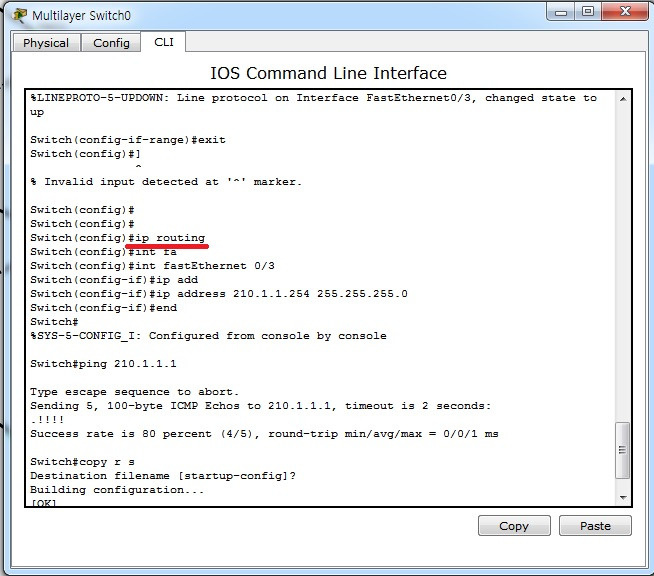Click the '%SYS-5-CONFIG_I' console message
Screen dimensions: 654x576
(208, 336)
